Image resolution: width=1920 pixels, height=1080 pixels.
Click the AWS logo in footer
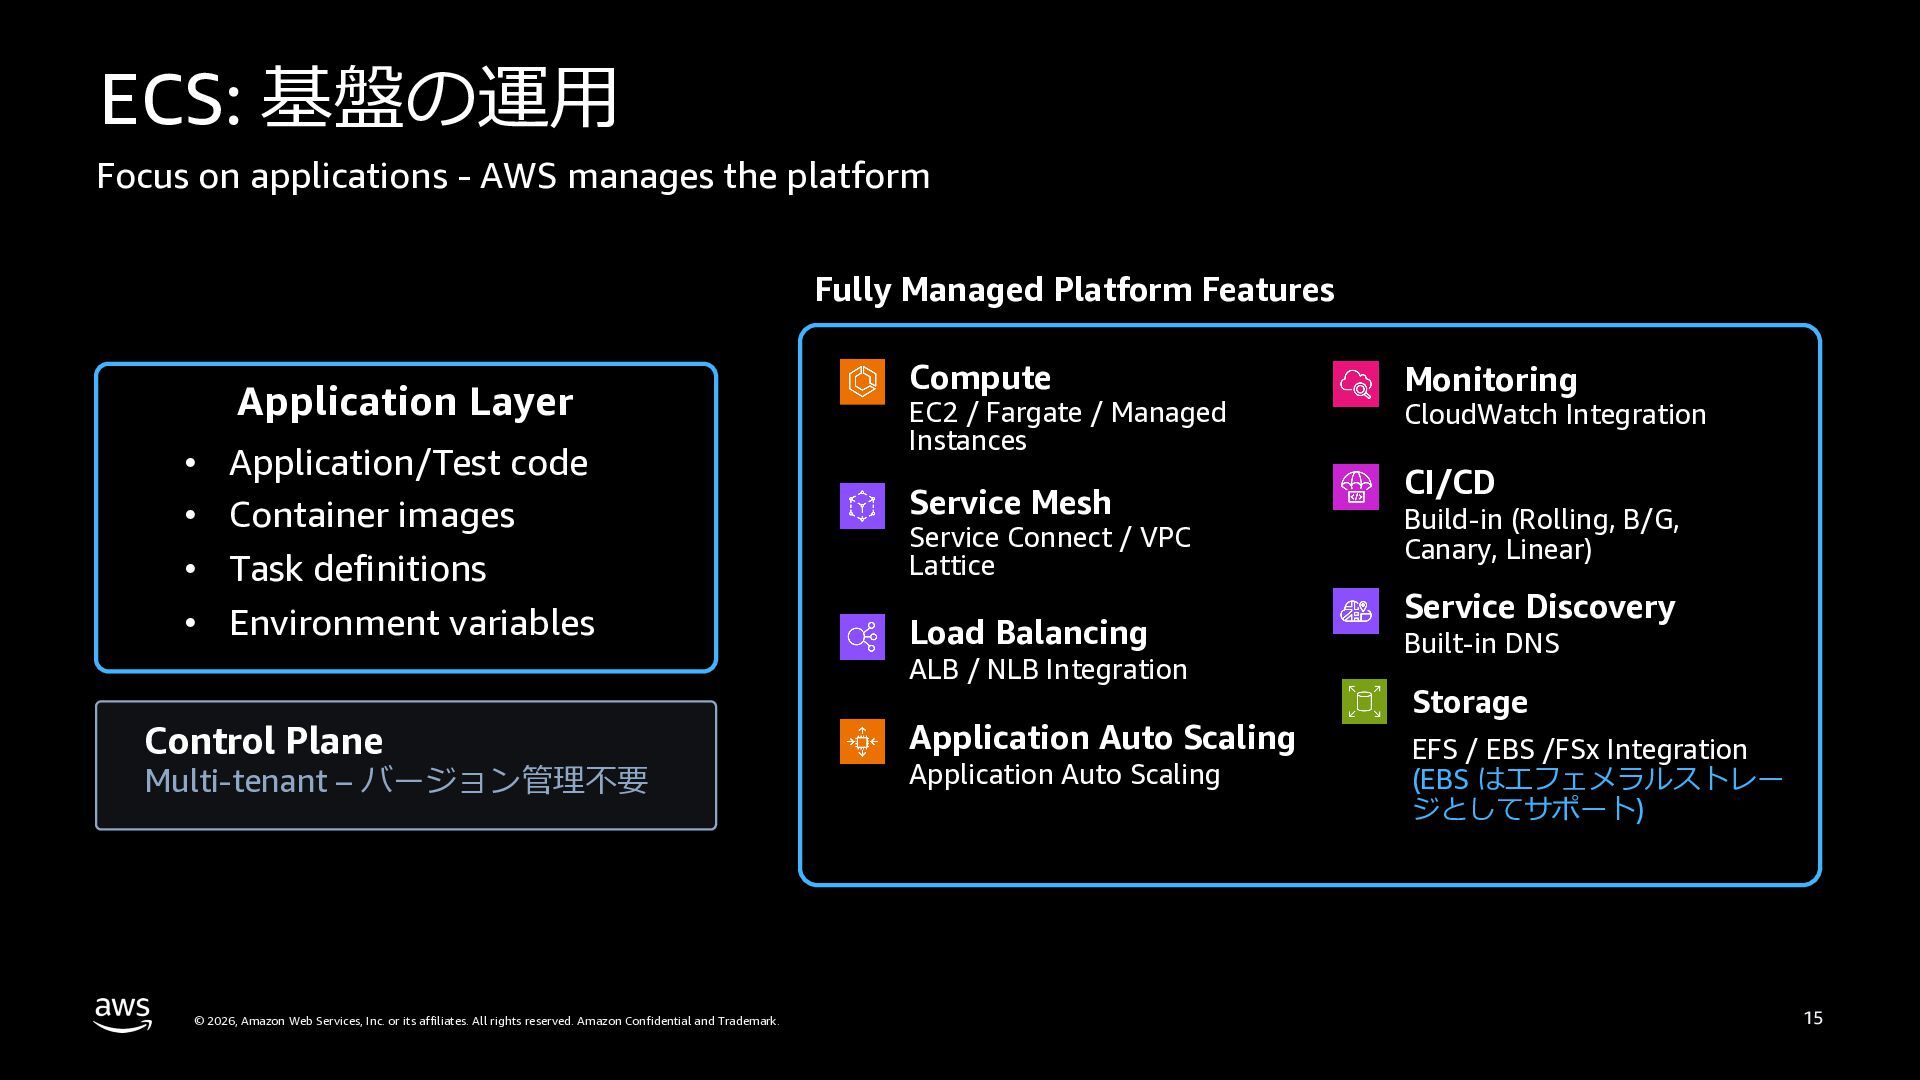point(123,1014)
